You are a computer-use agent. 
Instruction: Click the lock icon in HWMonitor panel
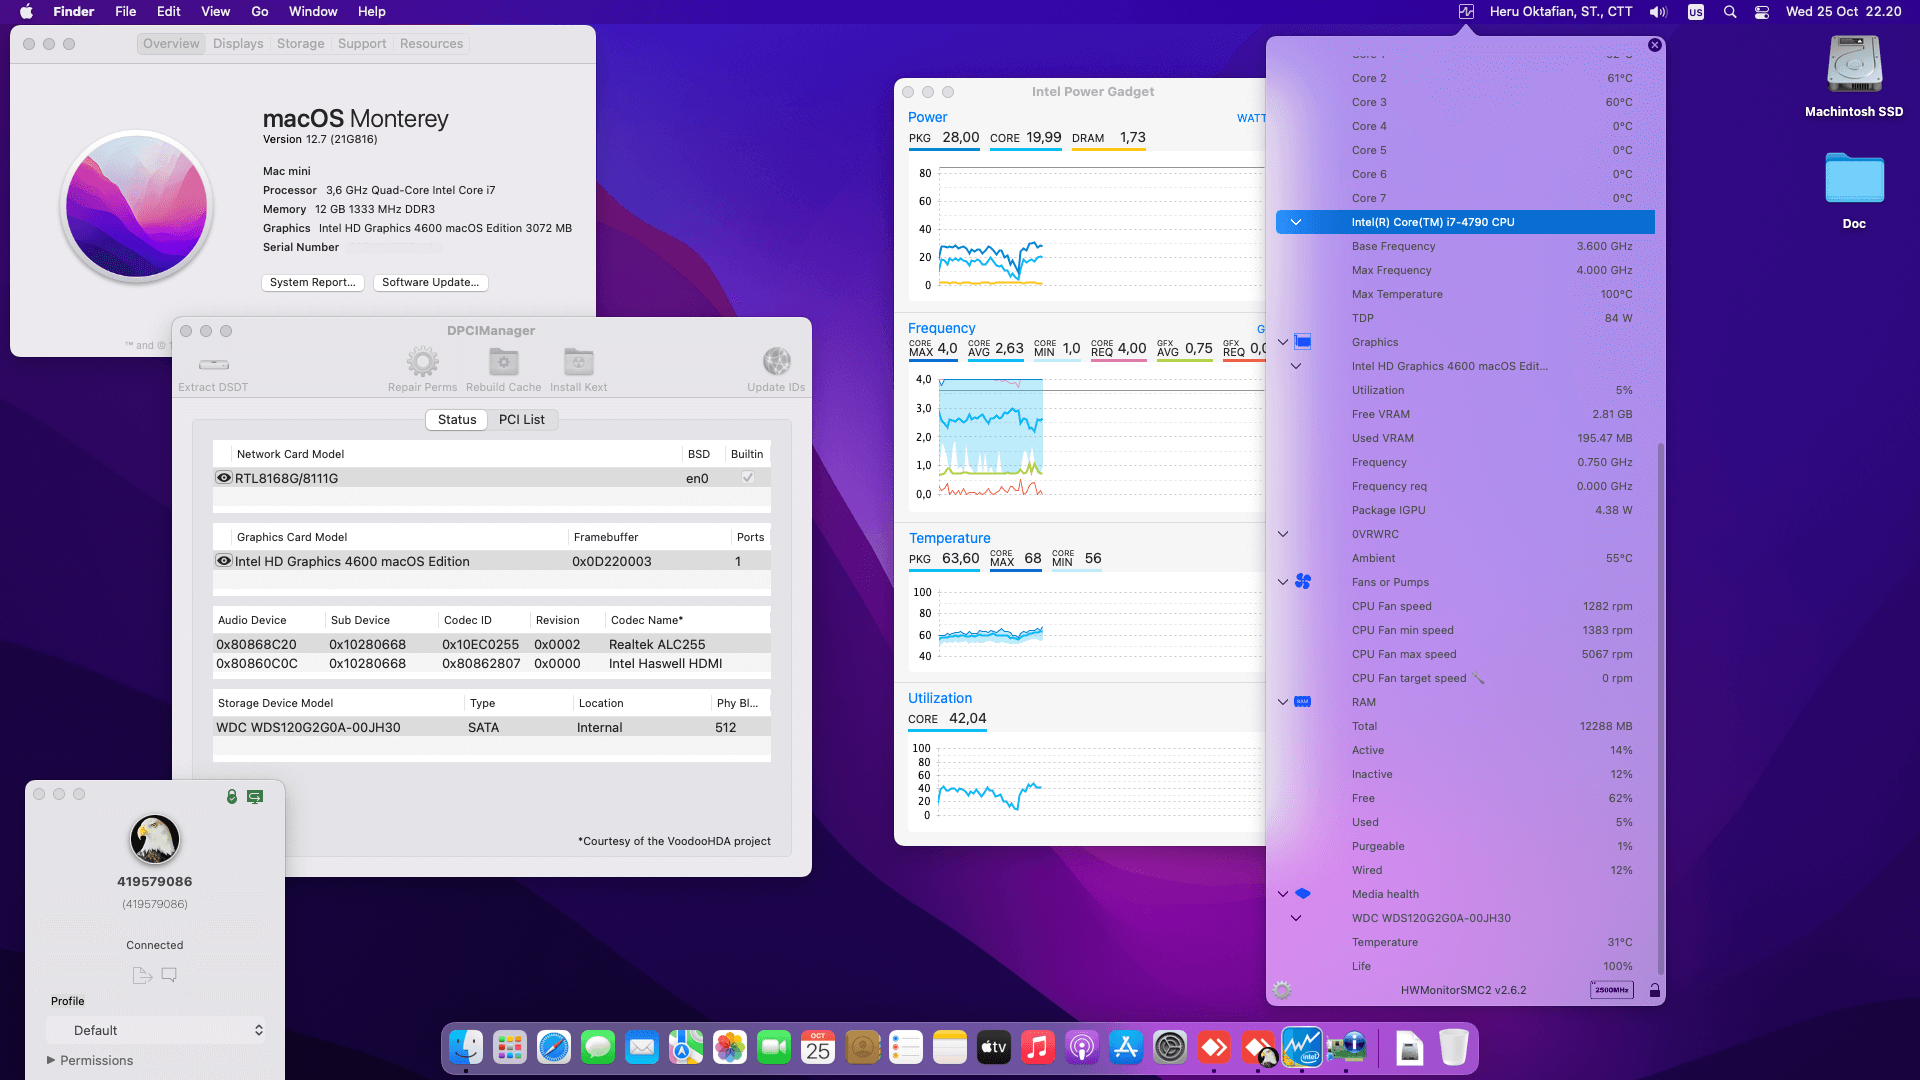1655,990
